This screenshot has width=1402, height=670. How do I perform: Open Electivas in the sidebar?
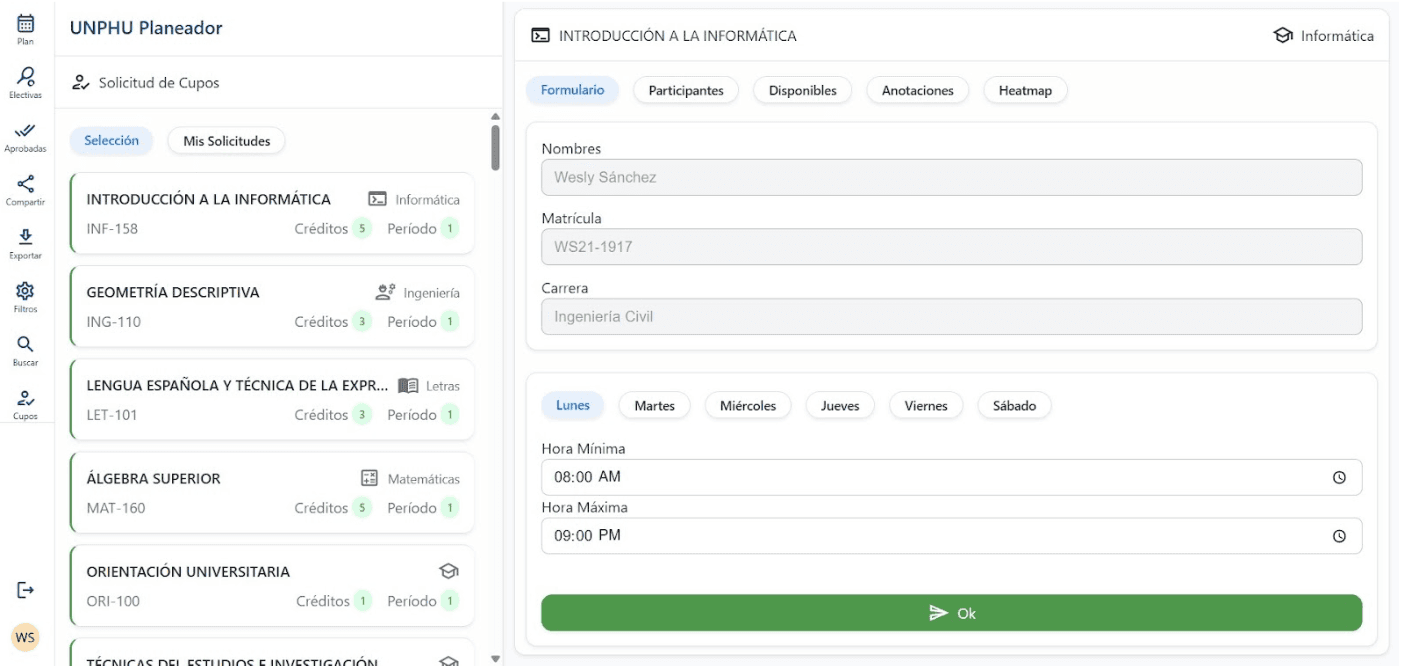click(25, 76)
